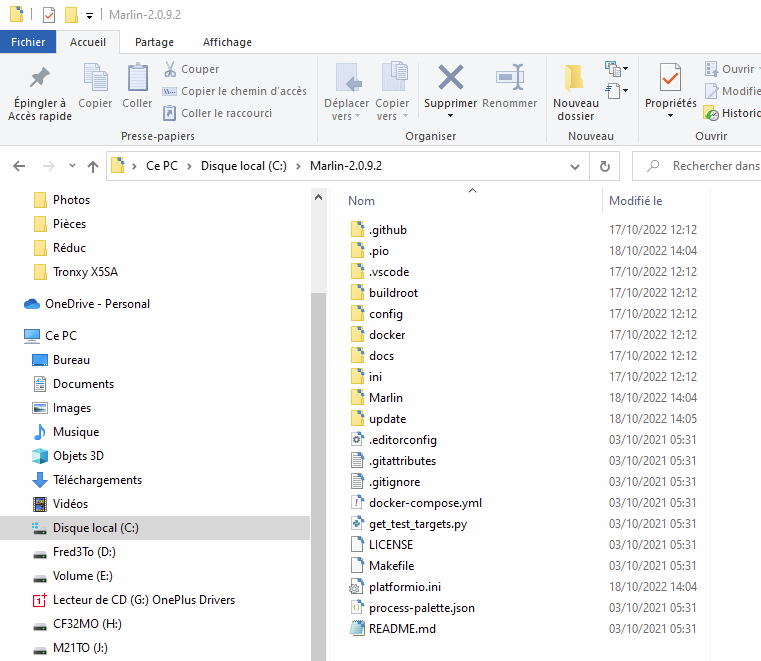Click the Historique icon in the ribbon

tap(711, 114)
